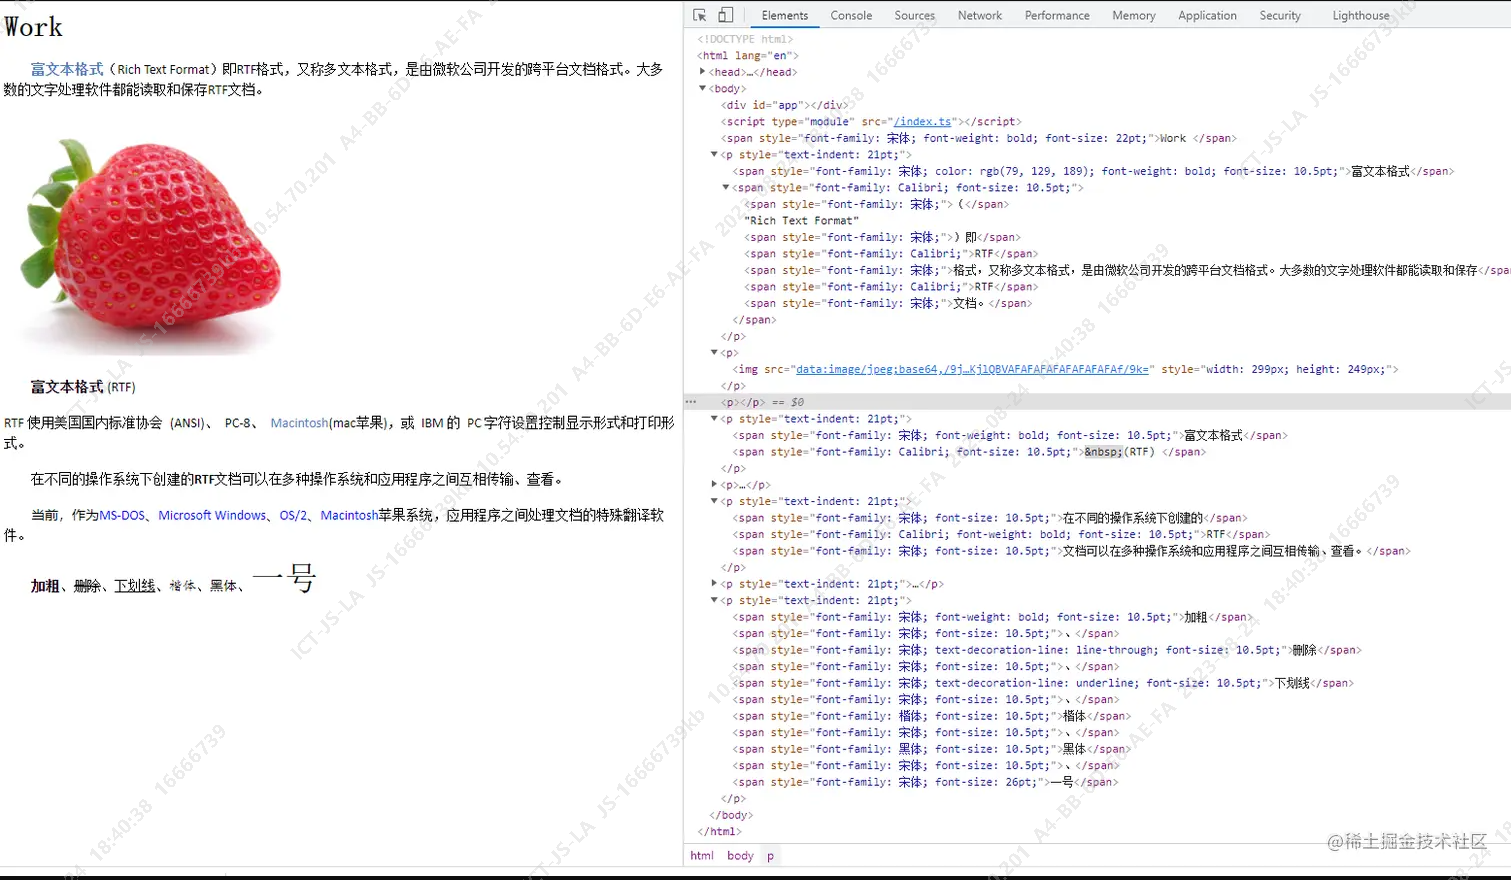Select the span node containing Work
Screen dimensions: 1511x880
(x=978, y=138)
